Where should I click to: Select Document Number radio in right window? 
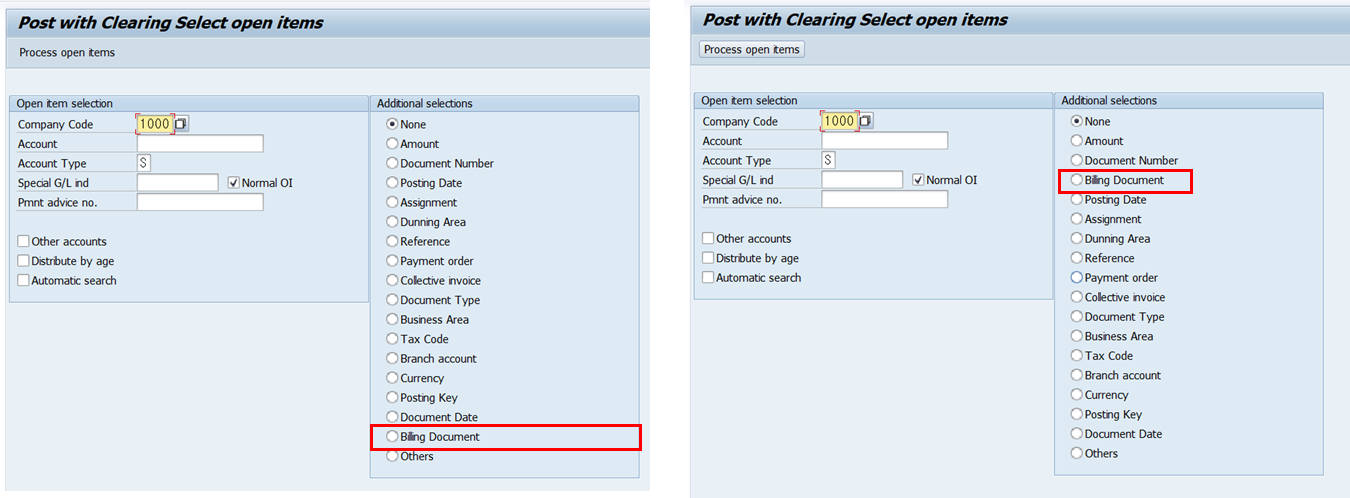[x=1076, y=161]
